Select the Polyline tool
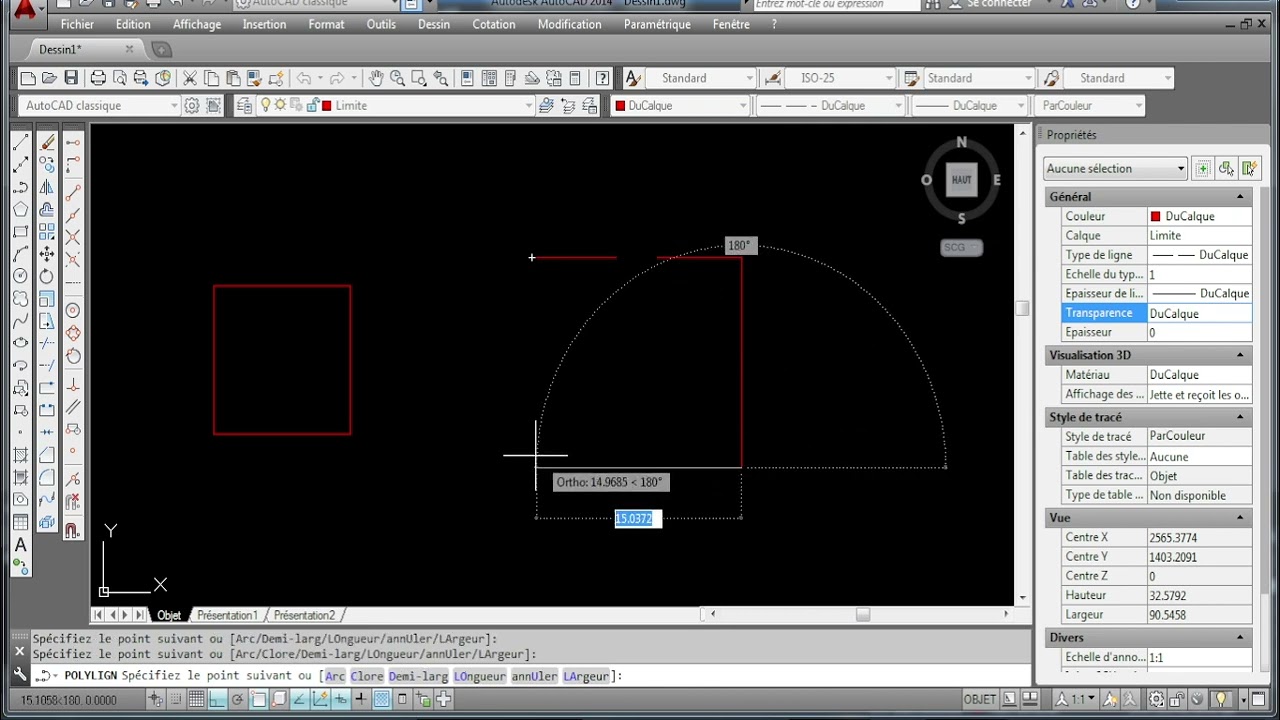 20,187
